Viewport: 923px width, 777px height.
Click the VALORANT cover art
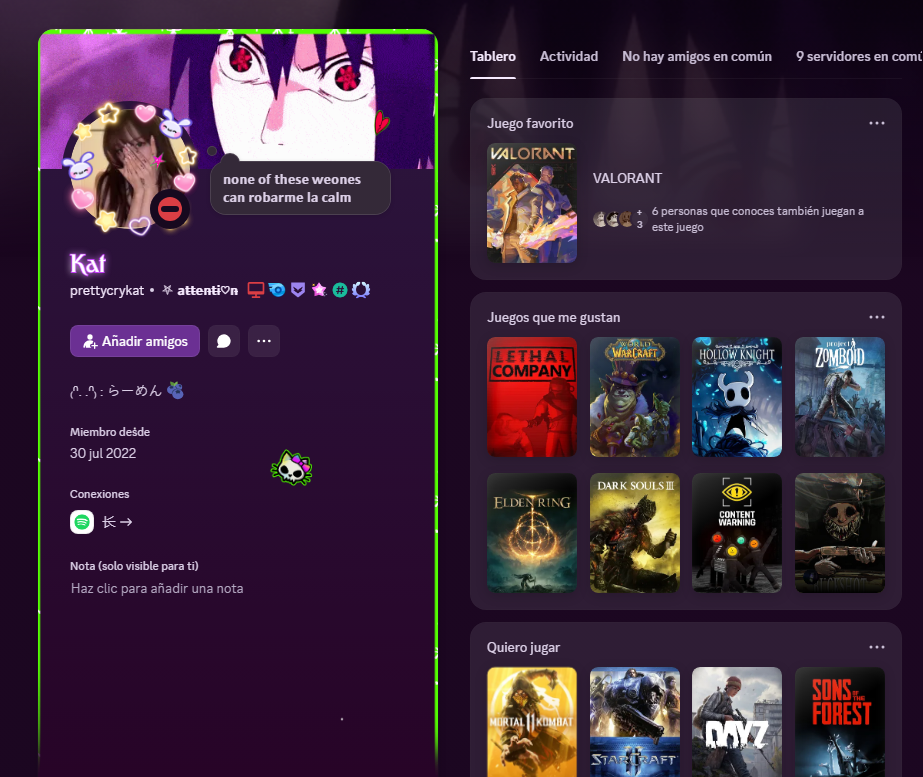pos(532,203)
